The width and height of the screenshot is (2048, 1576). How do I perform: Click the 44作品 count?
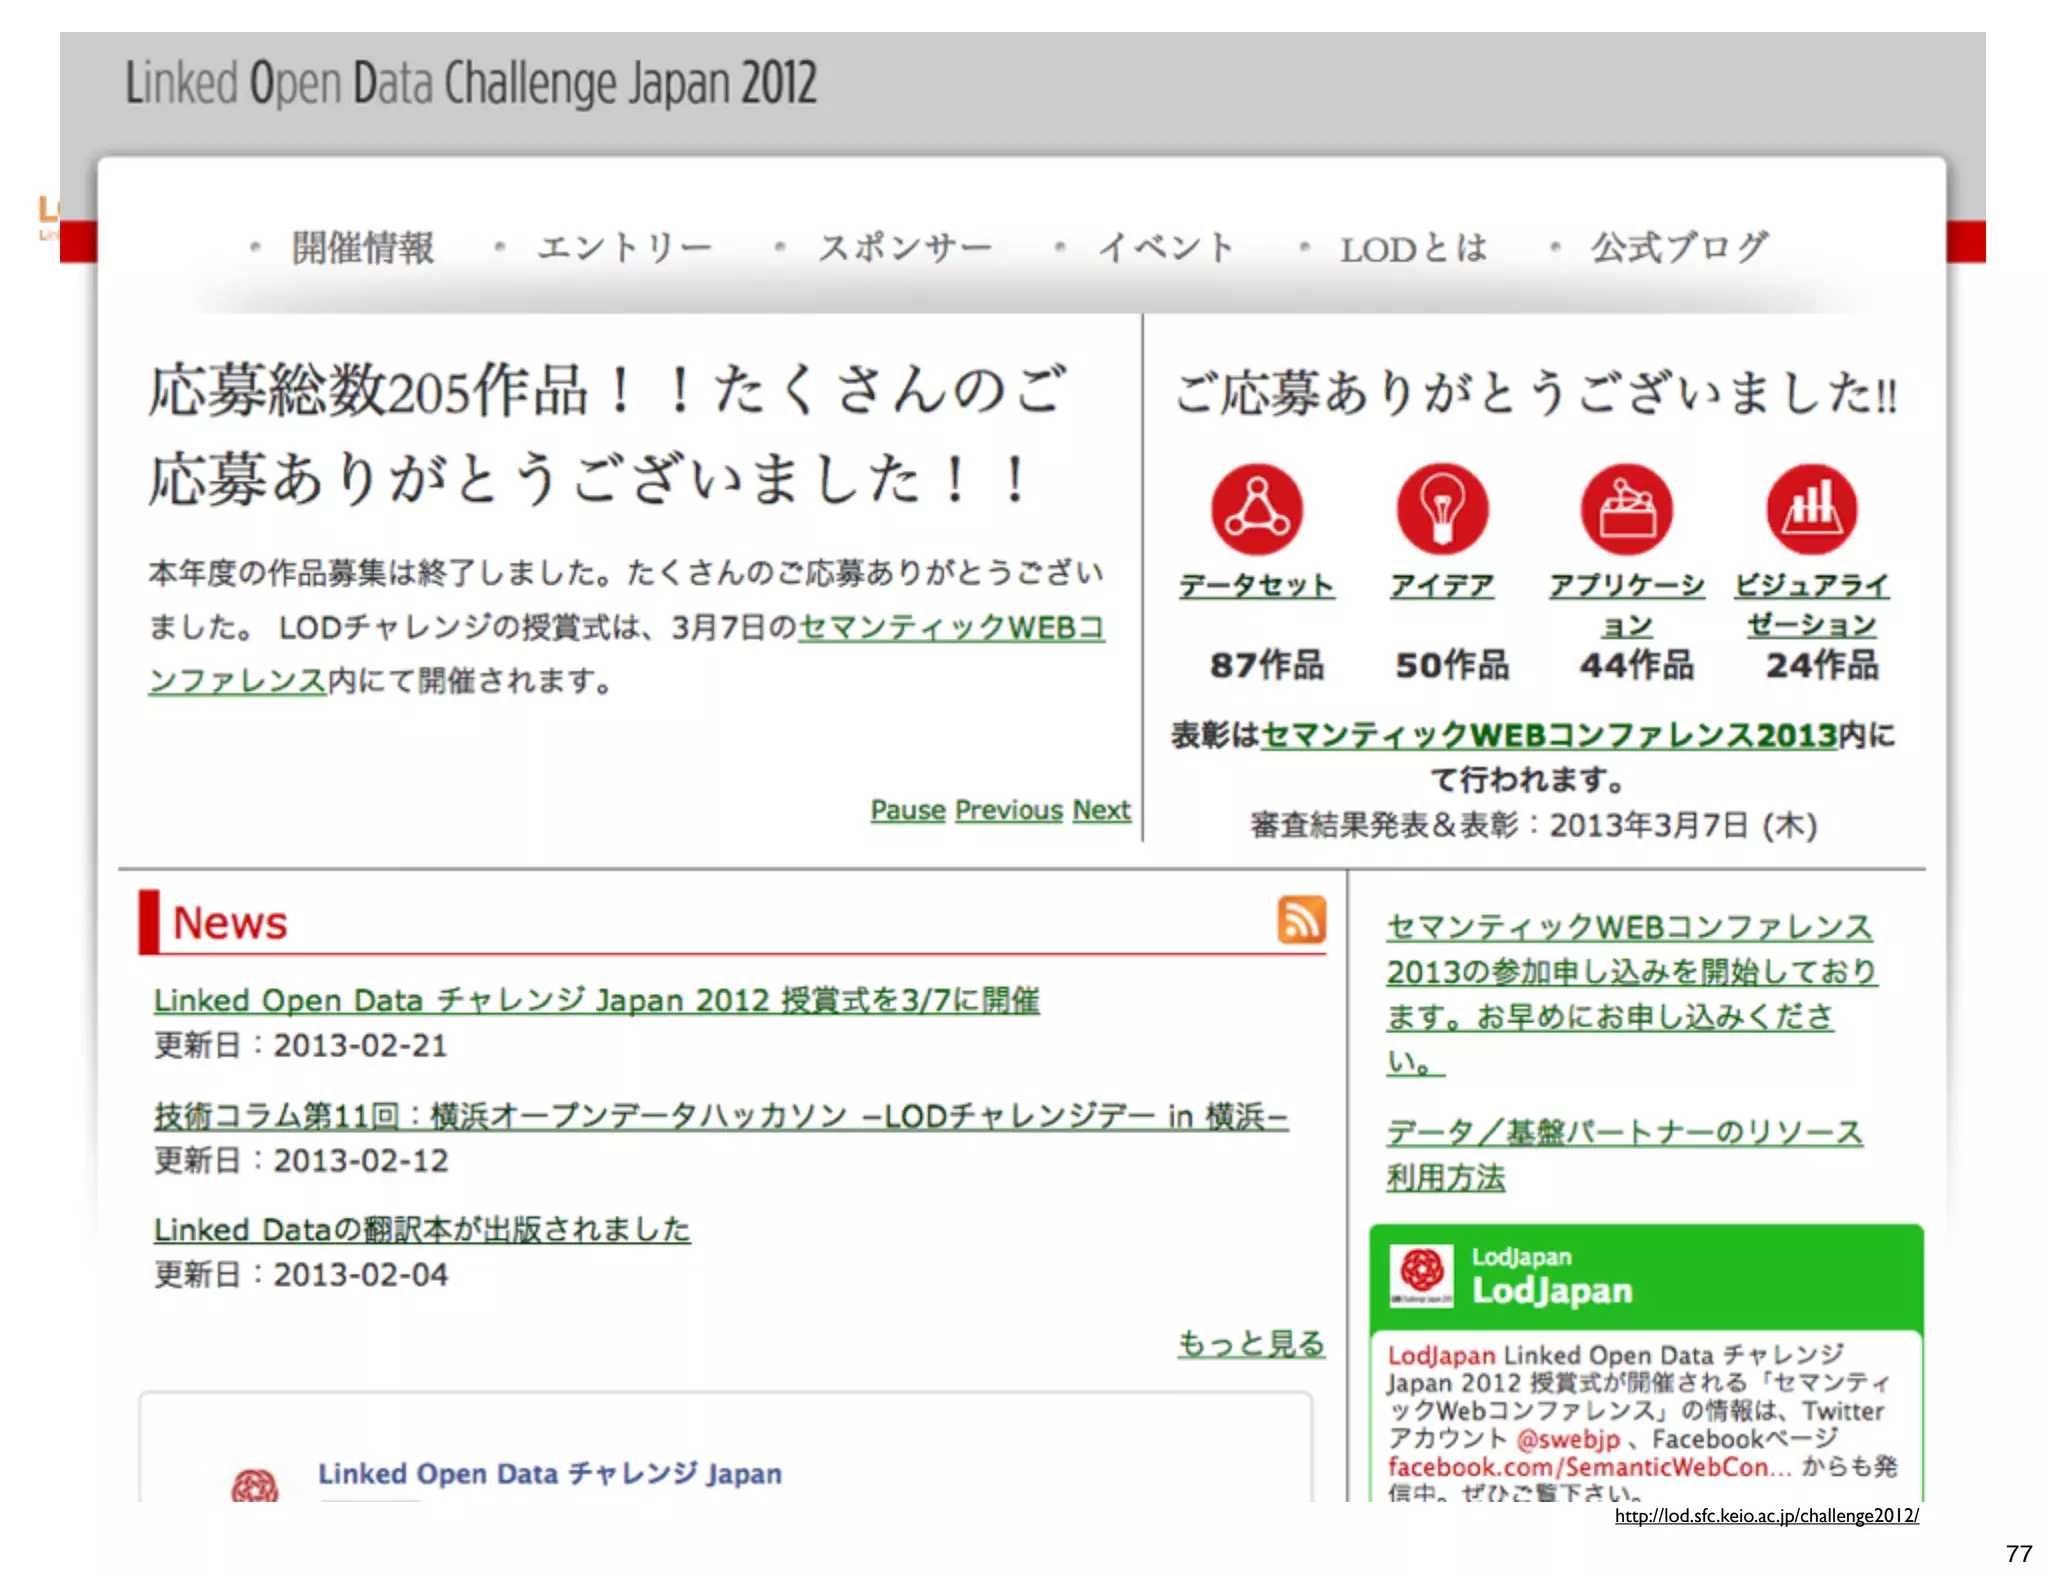coord(1637,664)
